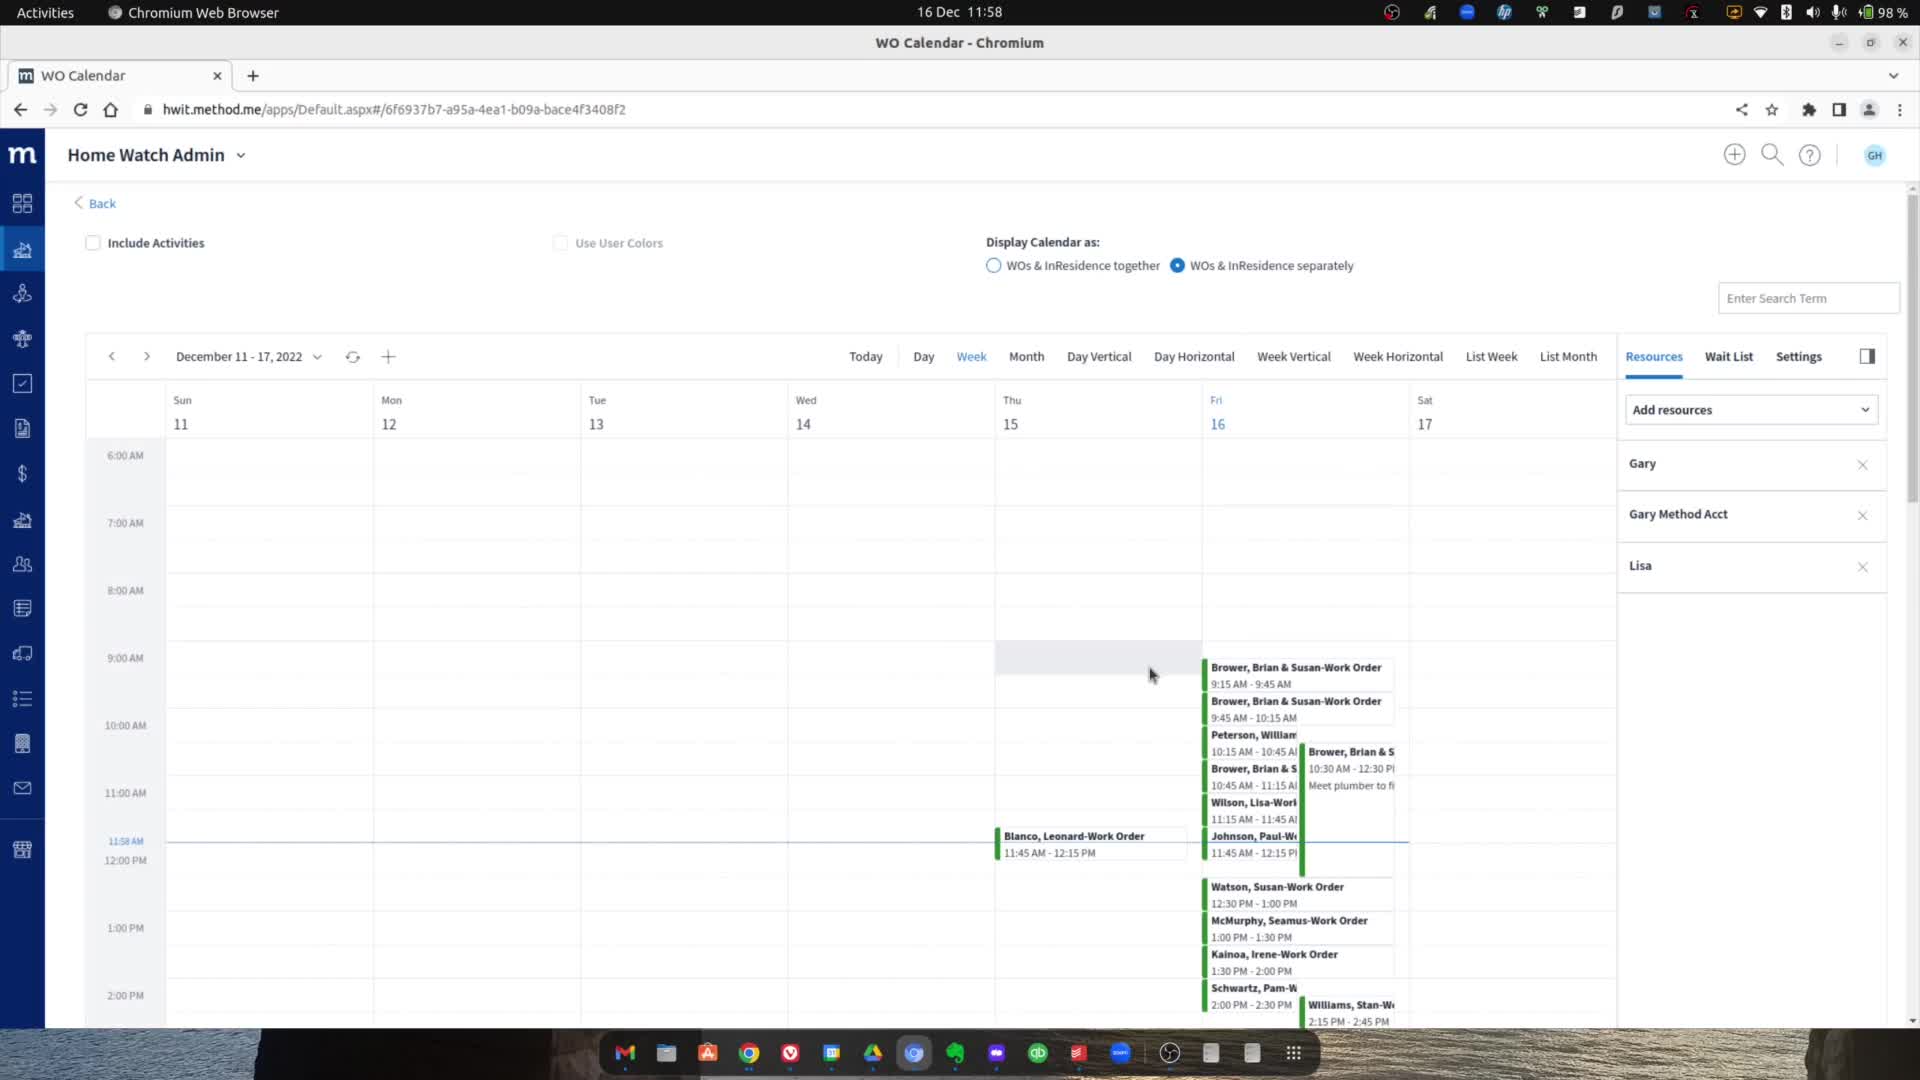The height and width of the screenshot is (1080, 1920).
Task: Open search using the magnifying glass icon
Action: (x=1772, y=155)
